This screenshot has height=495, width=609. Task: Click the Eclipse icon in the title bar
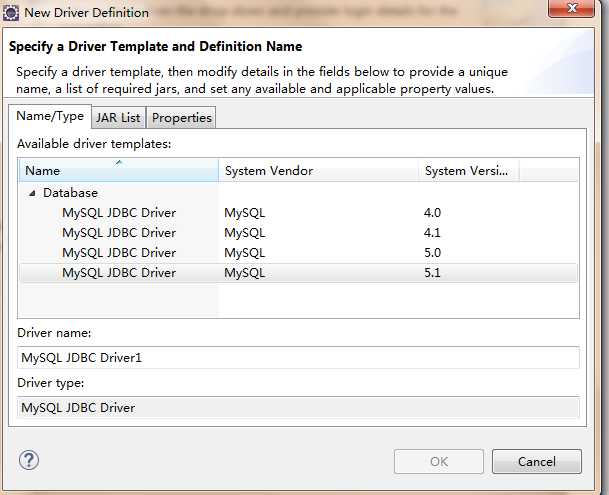[x=10, y=12]
